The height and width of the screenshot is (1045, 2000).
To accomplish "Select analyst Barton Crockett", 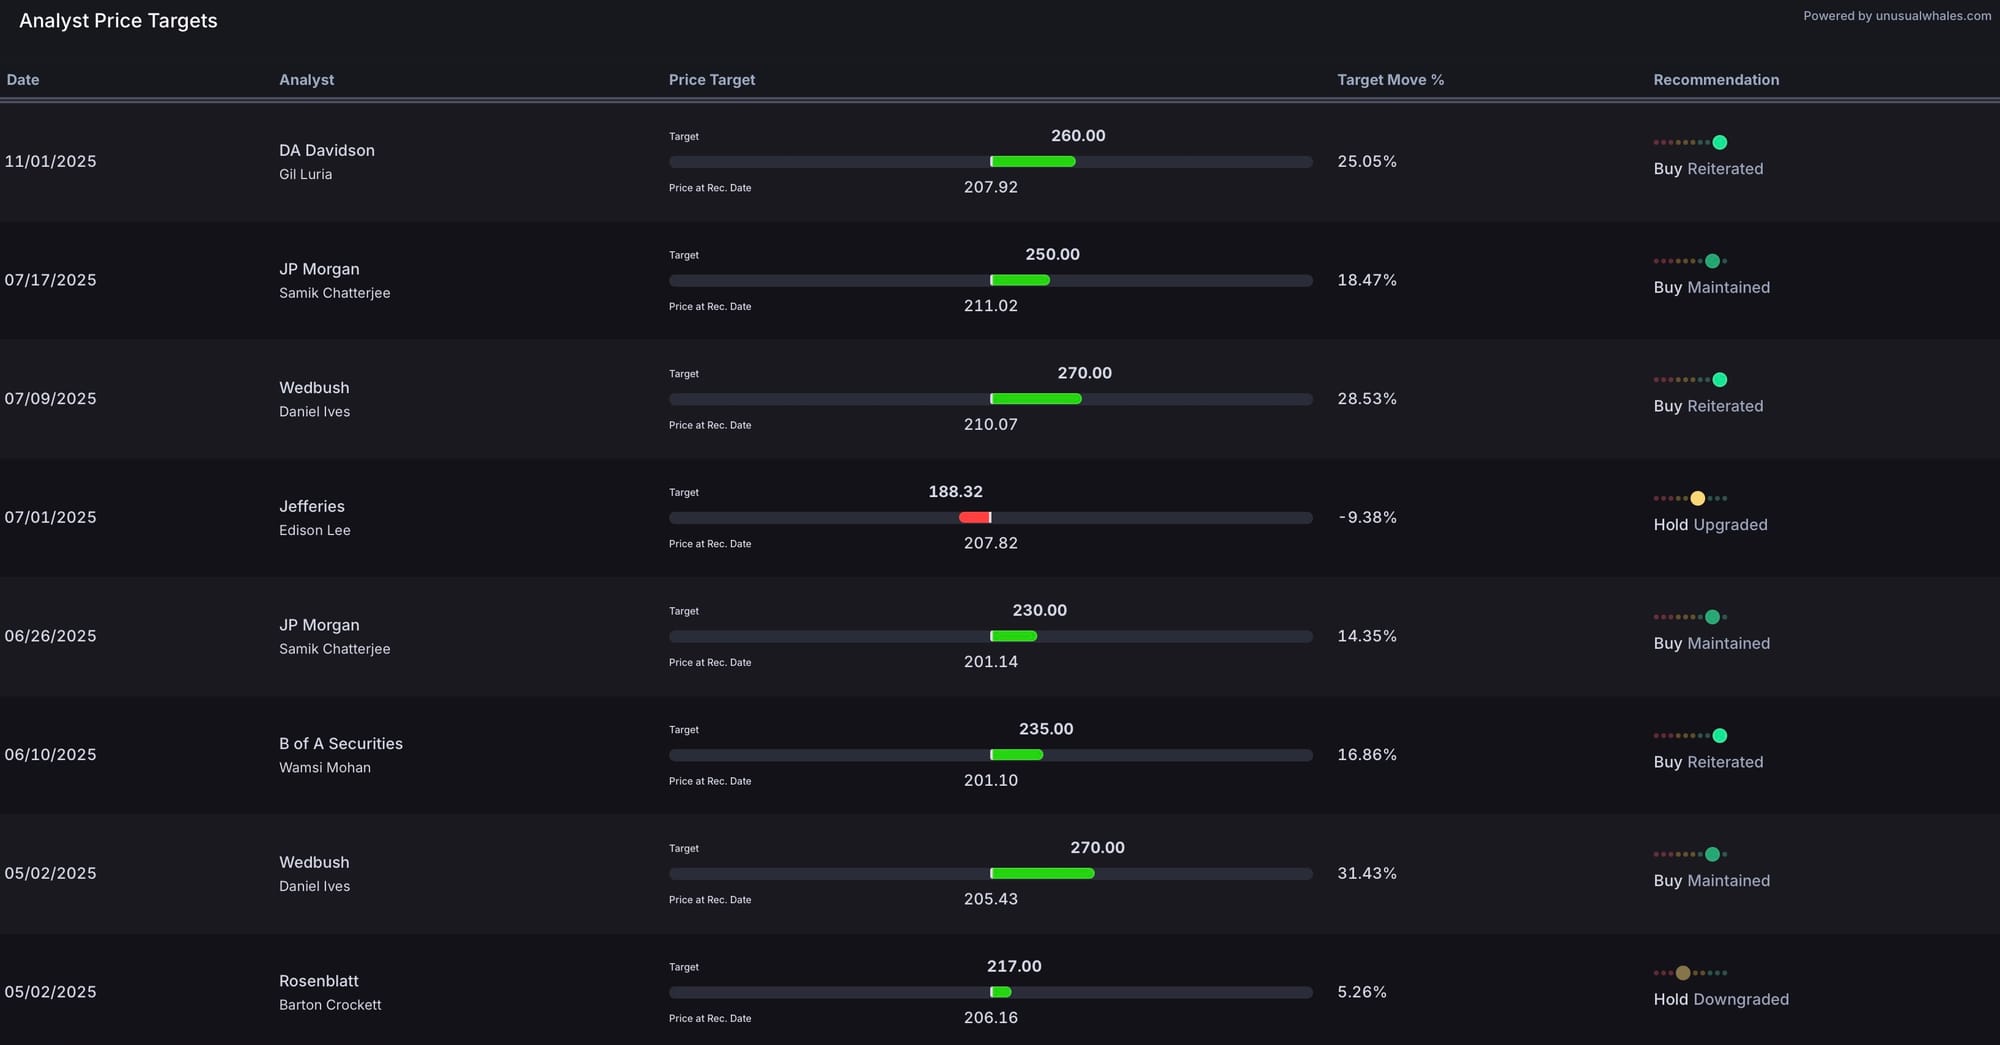I will pos(330,1005).
